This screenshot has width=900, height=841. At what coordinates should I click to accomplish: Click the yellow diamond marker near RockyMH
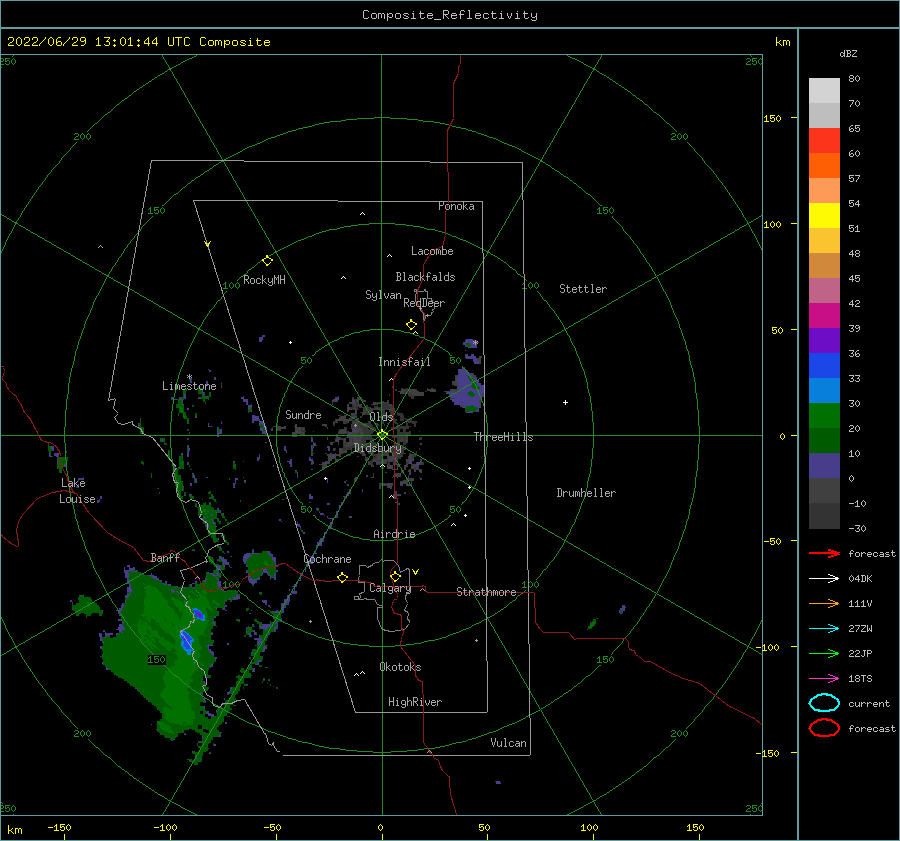(267, 261)
